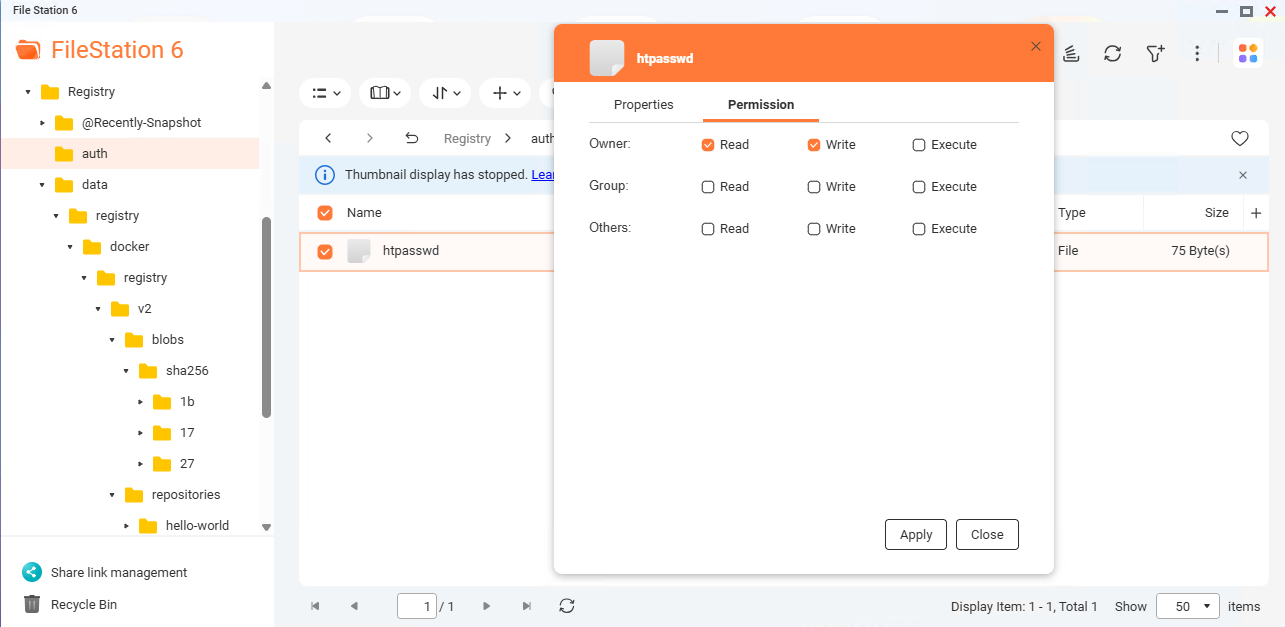This screenshot has width=1285, height=627.
Task: Add column with the plus icon
Action: point(1257,213)
